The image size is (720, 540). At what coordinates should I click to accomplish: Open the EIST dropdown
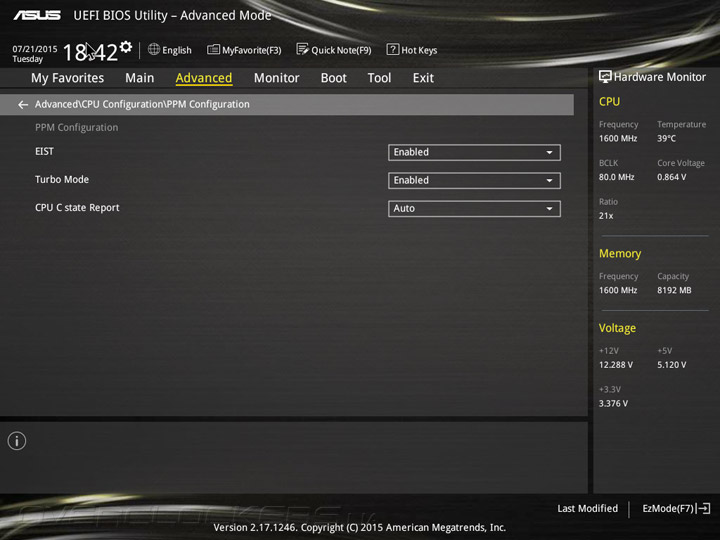tap(474, 152)
